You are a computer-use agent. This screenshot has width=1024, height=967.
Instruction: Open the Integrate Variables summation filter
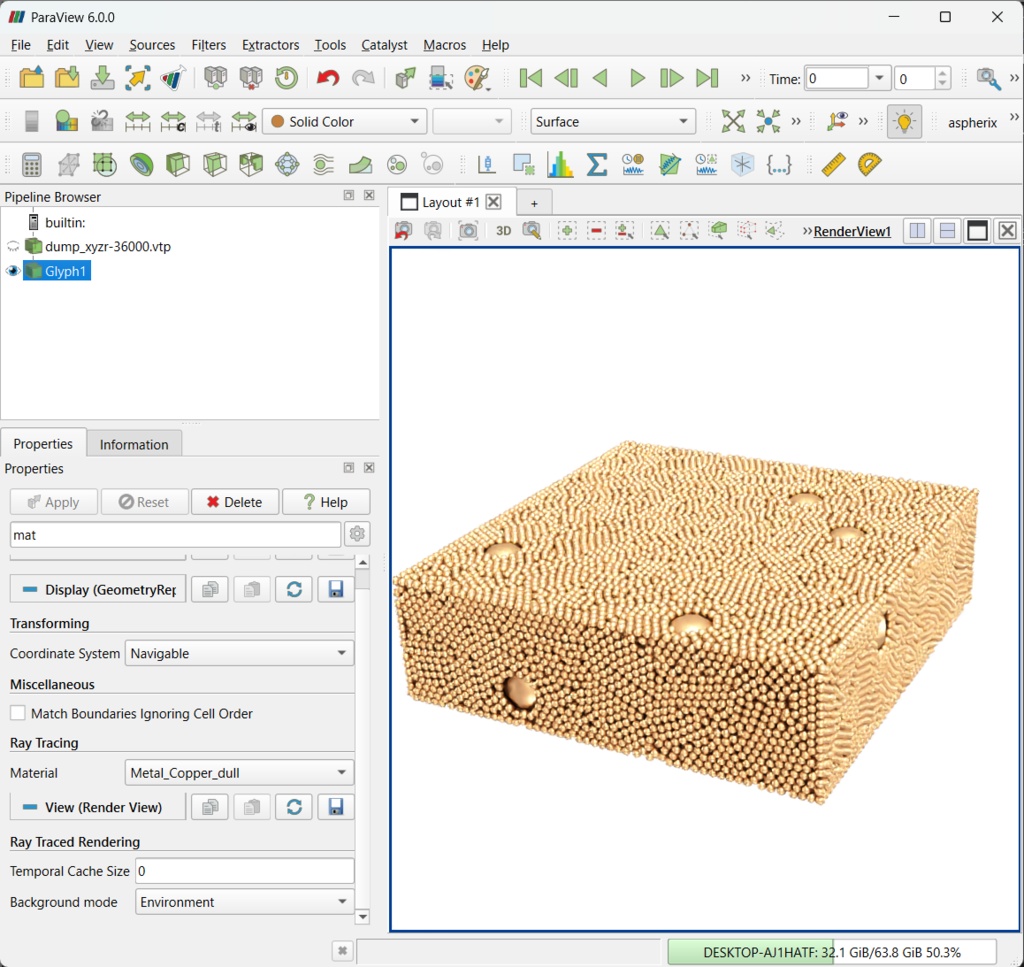(x=598, y=164)
